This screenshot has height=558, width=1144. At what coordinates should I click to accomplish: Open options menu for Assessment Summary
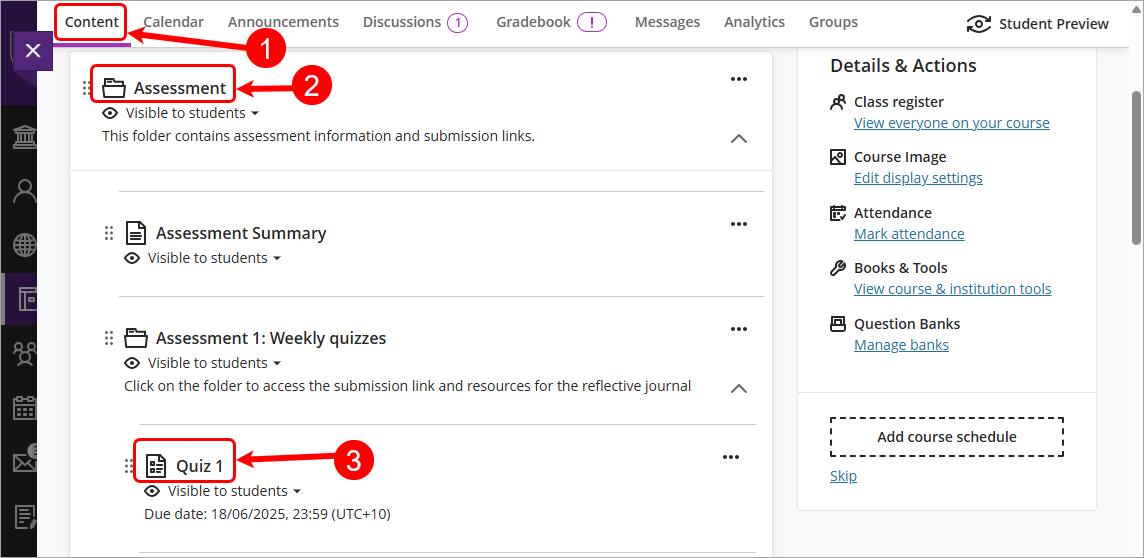coord(739,224)
